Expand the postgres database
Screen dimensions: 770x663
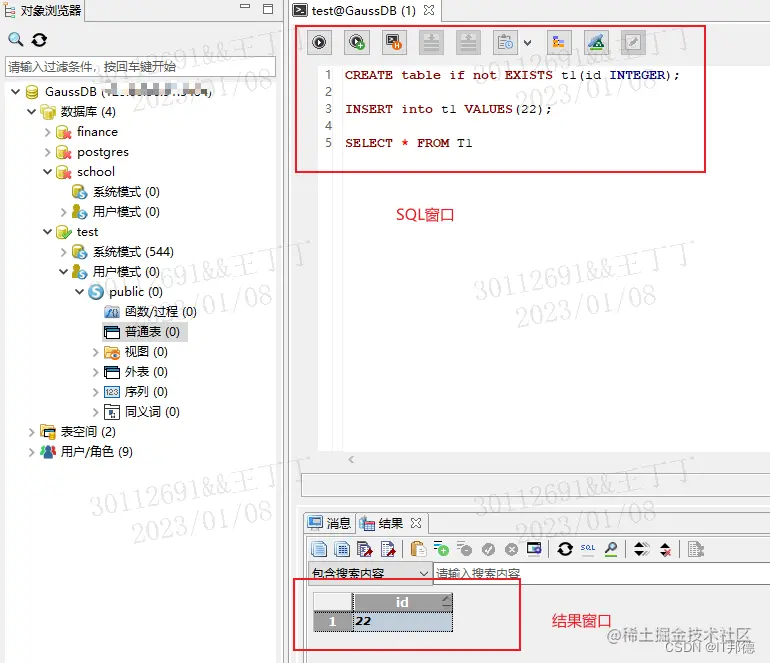(x=48, y=152)
